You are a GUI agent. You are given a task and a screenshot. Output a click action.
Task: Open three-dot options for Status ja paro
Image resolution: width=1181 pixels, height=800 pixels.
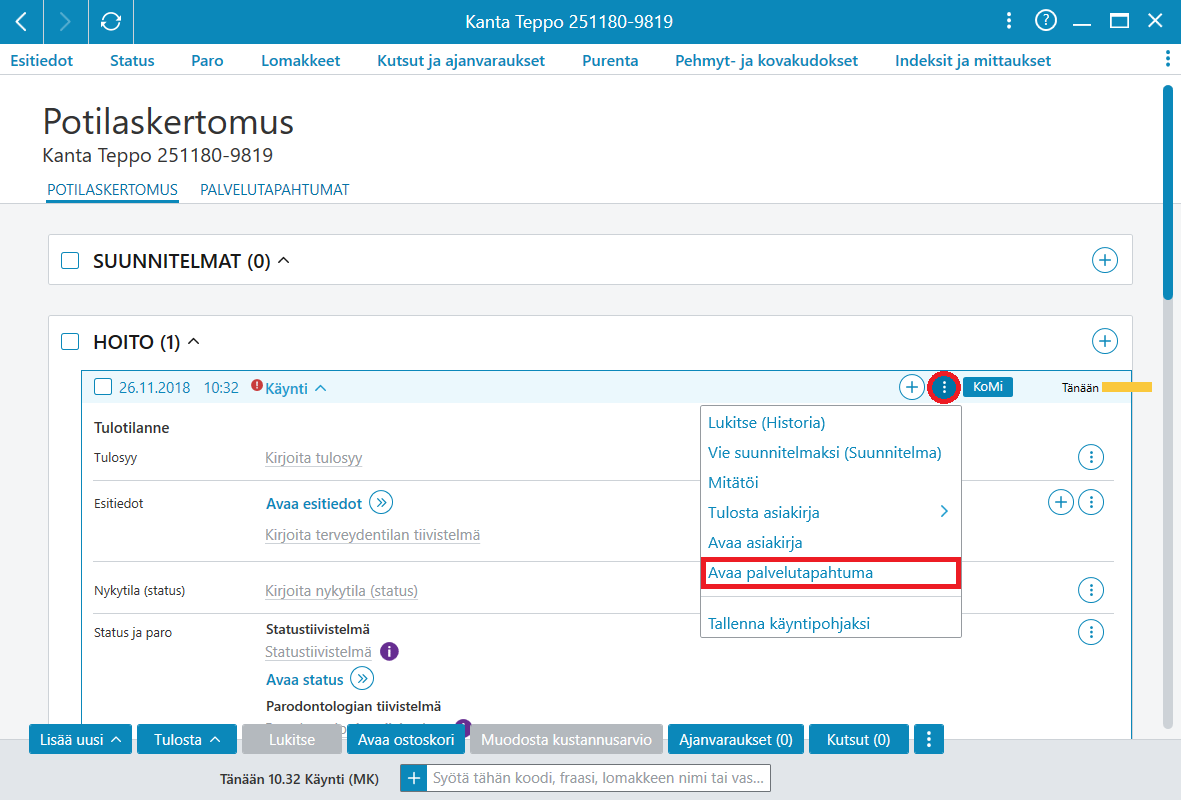(1091, 632)
